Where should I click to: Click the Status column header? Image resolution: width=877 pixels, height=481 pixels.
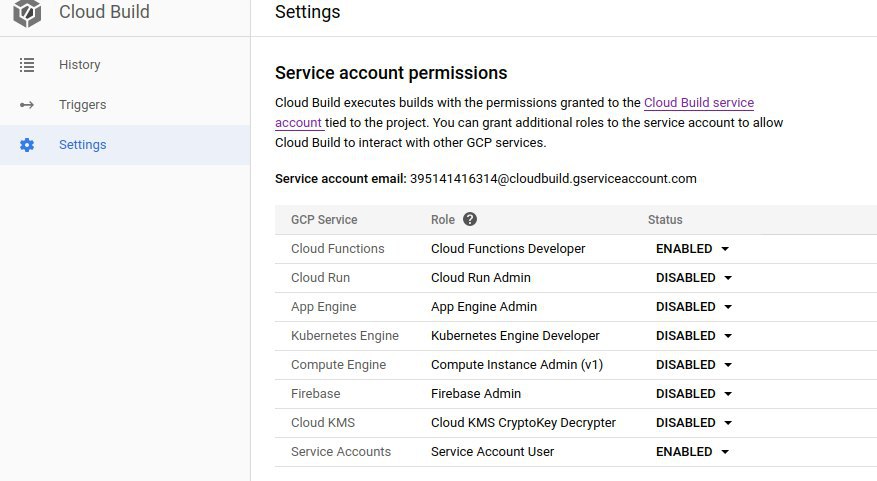click(665, 220)
